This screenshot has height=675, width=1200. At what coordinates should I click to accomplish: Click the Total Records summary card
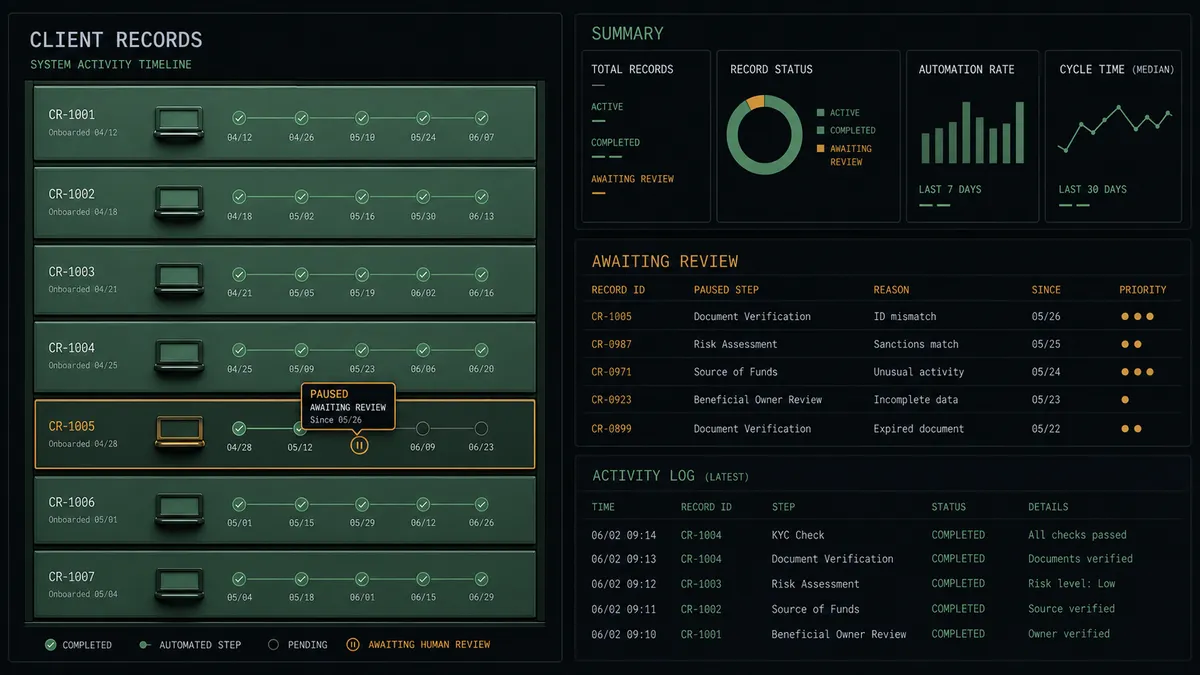tap(646, 136)
